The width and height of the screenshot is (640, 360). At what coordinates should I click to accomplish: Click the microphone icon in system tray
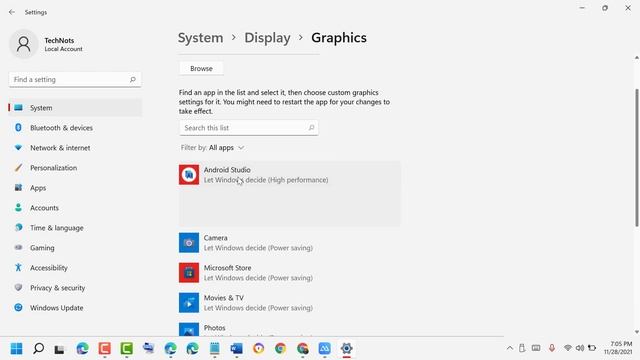point(552,348)
